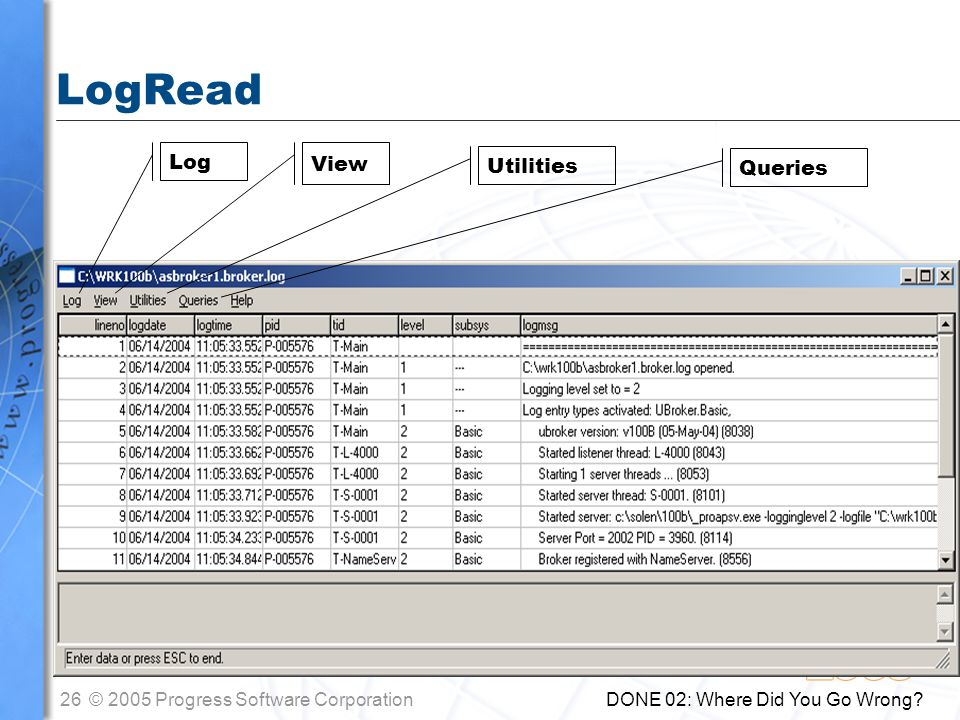
Task: Click the tid column header
Action: (364, 325)
